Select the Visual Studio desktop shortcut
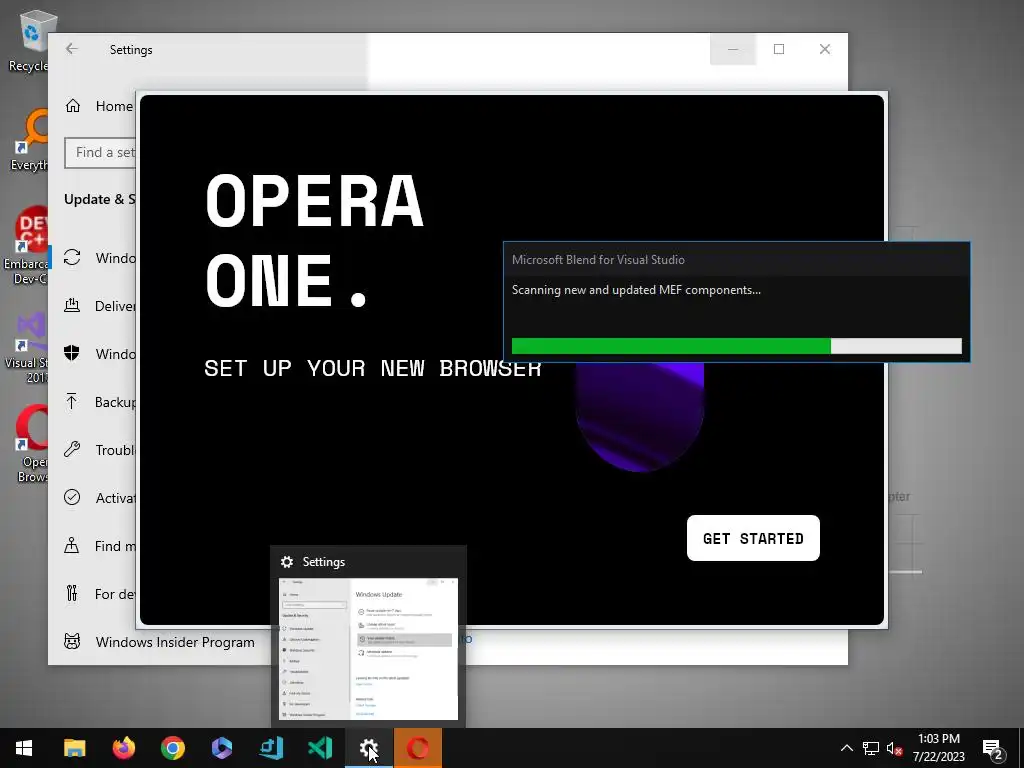1024x768 pixels. (26, 348)
